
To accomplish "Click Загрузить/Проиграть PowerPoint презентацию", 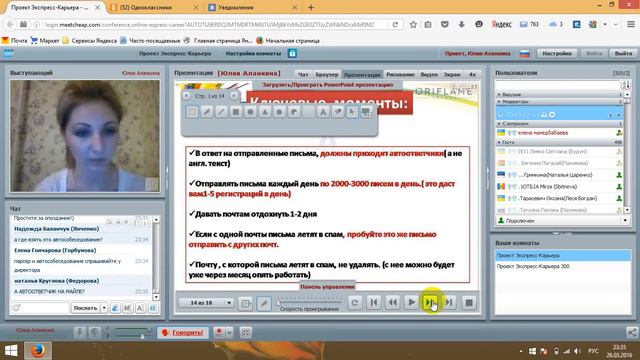I will (327, 85).
